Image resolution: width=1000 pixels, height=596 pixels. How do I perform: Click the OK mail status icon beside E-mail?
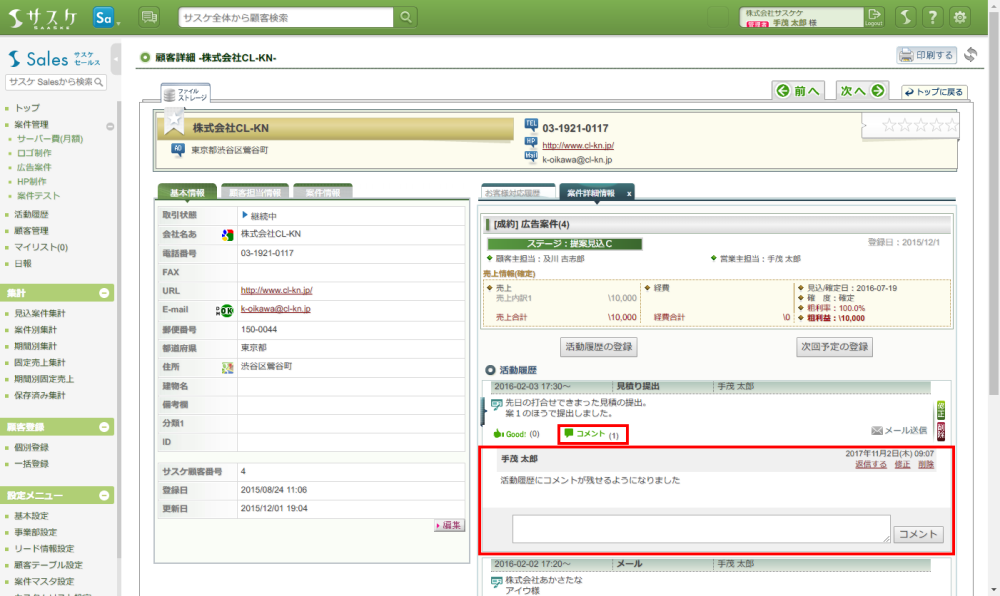[224, 310]
